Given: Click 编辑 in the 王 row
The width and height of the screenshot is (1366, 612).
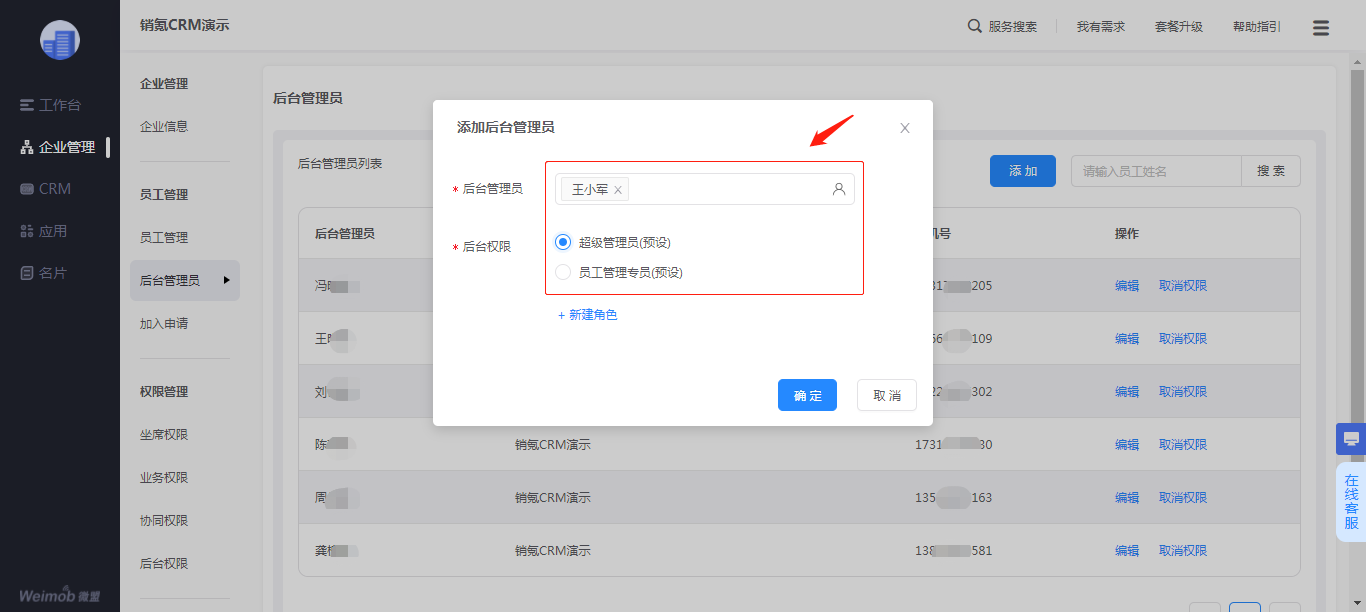Looking at the screenshot, I should 1127,339.
